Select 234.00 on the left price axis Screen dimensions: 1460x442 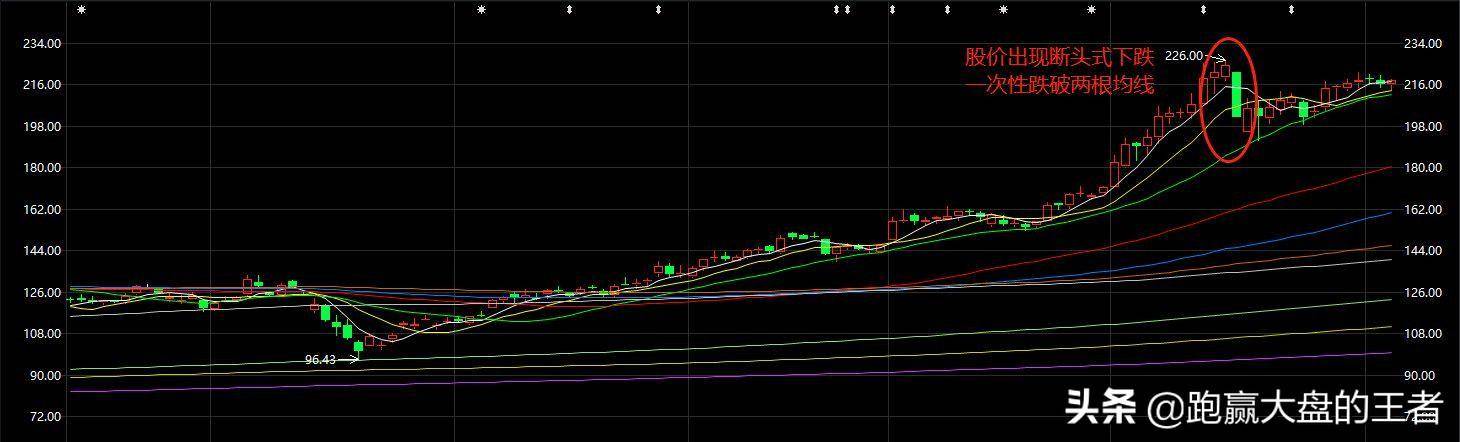[x=42, y=44]
